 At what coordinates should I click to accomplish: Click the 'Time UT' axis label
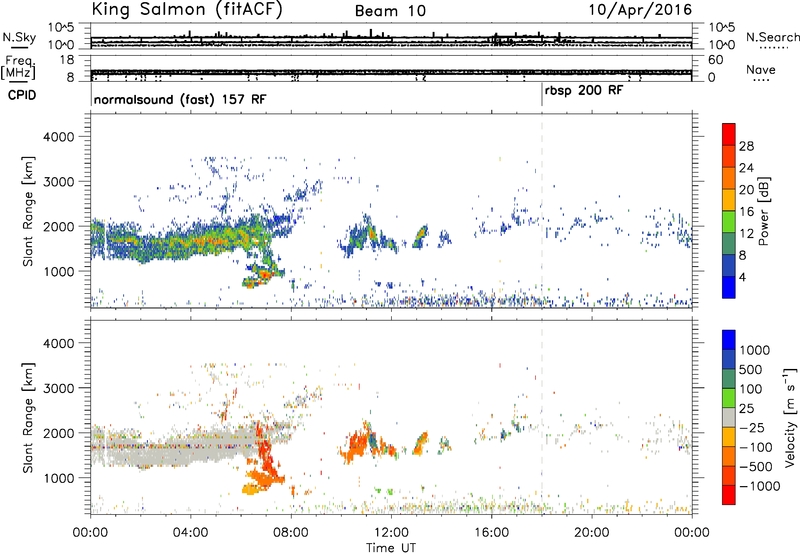pos(391,548)
